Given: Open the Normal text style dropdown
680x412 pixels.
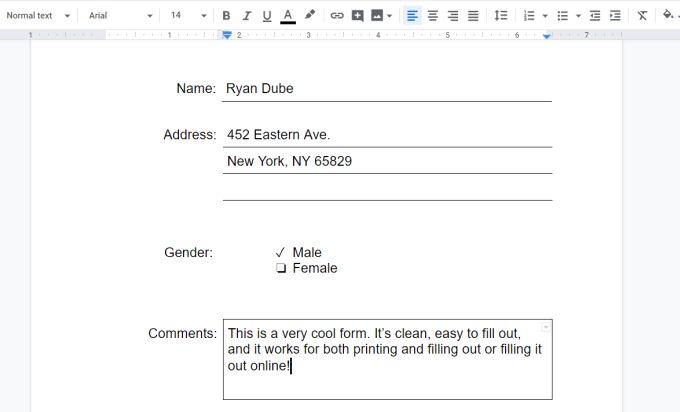Looking at the screenshot, I should click(x=38, y=16).
